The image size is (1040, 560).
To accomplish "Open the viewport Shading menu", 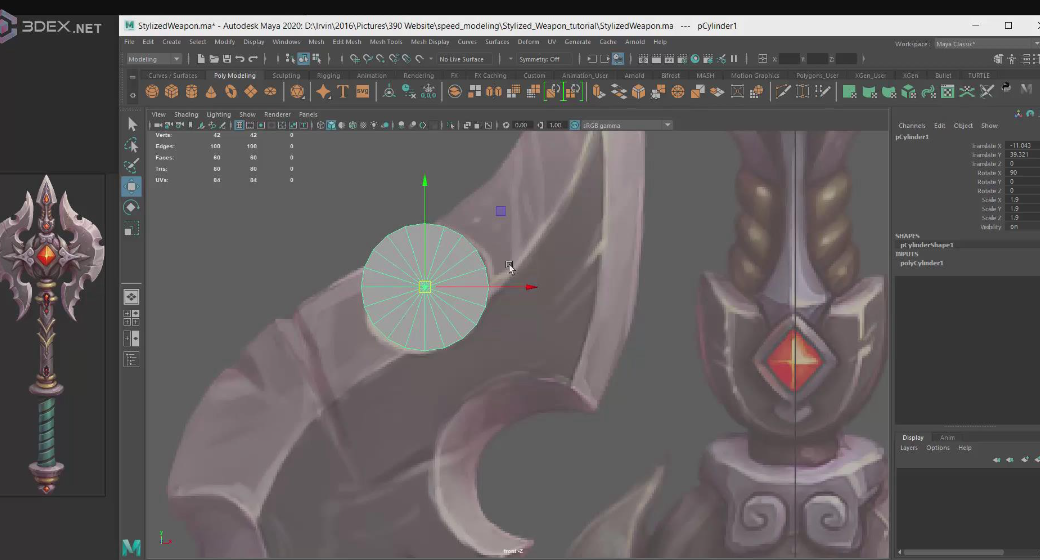I will tap(186, 114).
